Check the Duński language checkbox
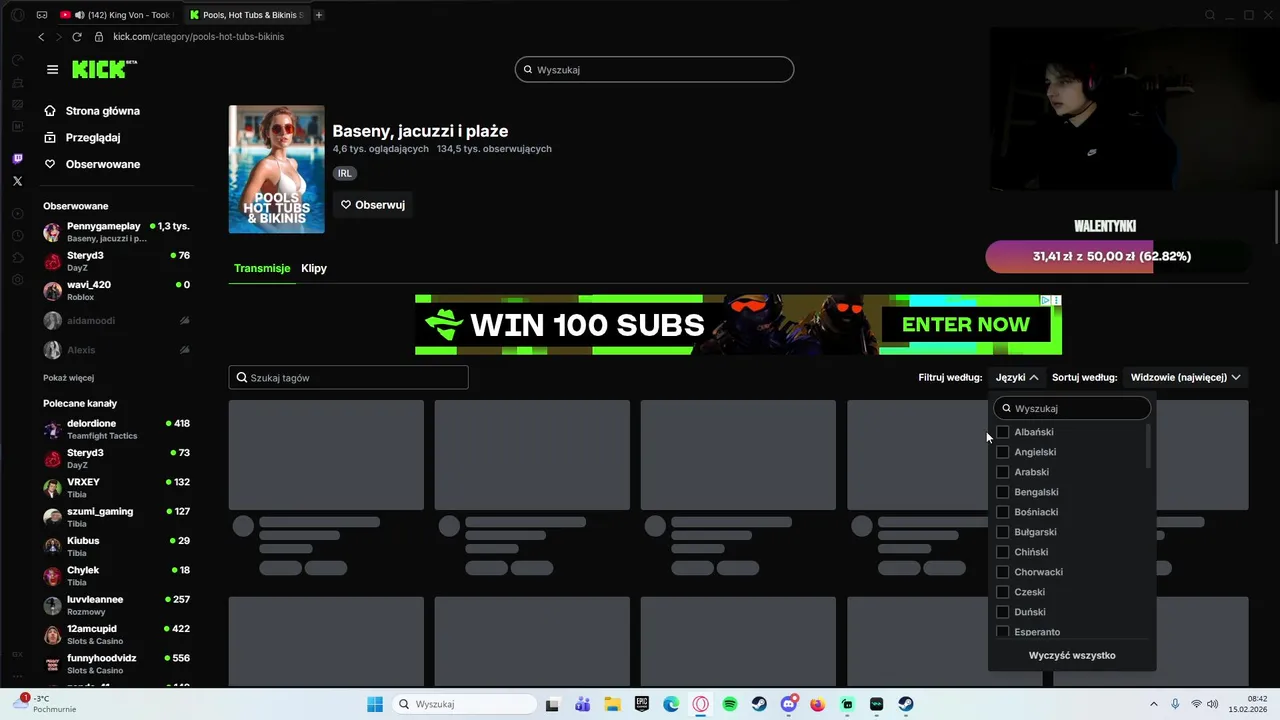 1003,612
